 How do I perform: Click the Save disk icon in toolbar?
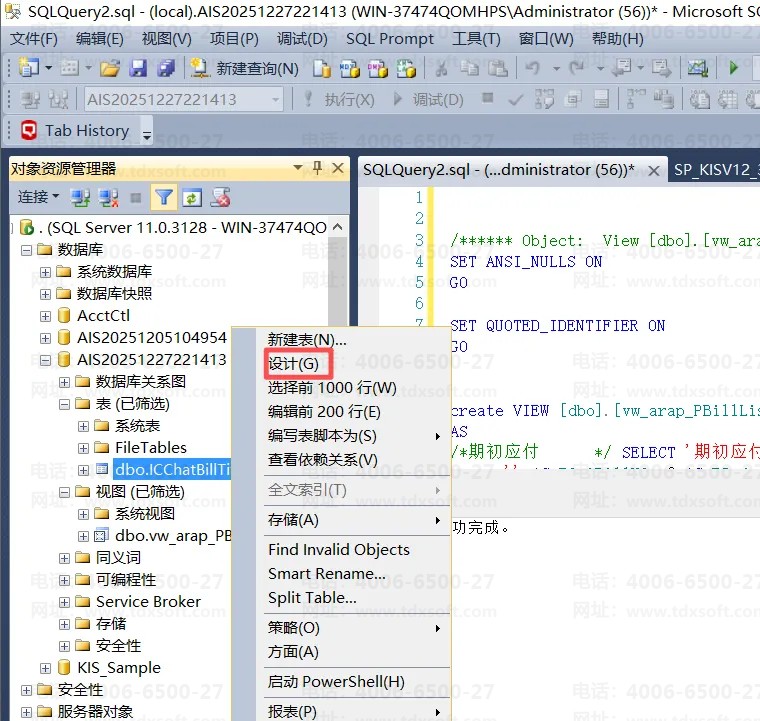[x=138, y=69]
